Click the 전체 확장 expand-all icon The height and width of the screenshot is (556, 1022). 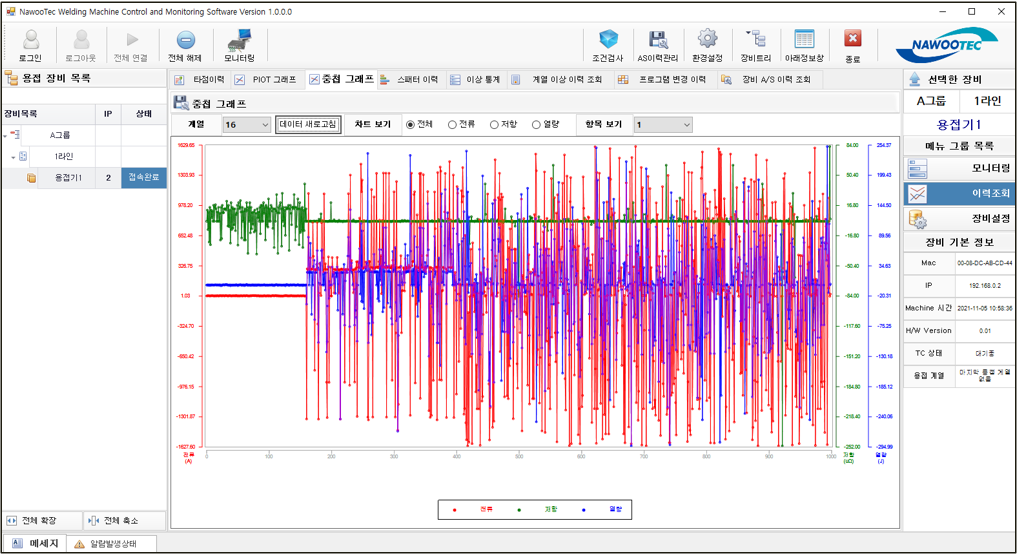click(12, 521)
